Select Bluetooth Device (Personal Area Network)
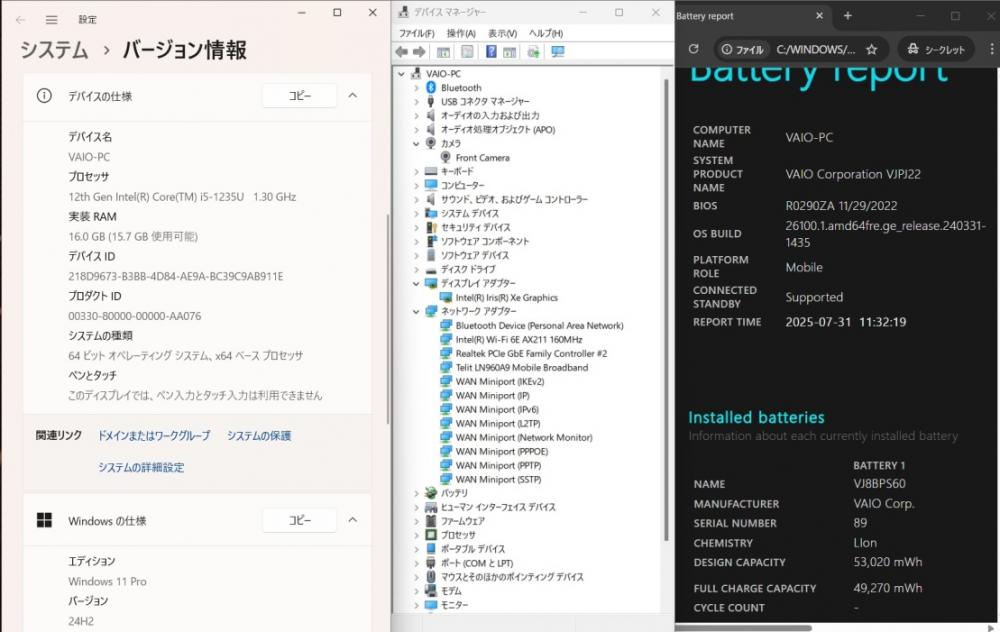Image resolution: width=1000 pixels, height=632 pixels. [x=540, y=326]
